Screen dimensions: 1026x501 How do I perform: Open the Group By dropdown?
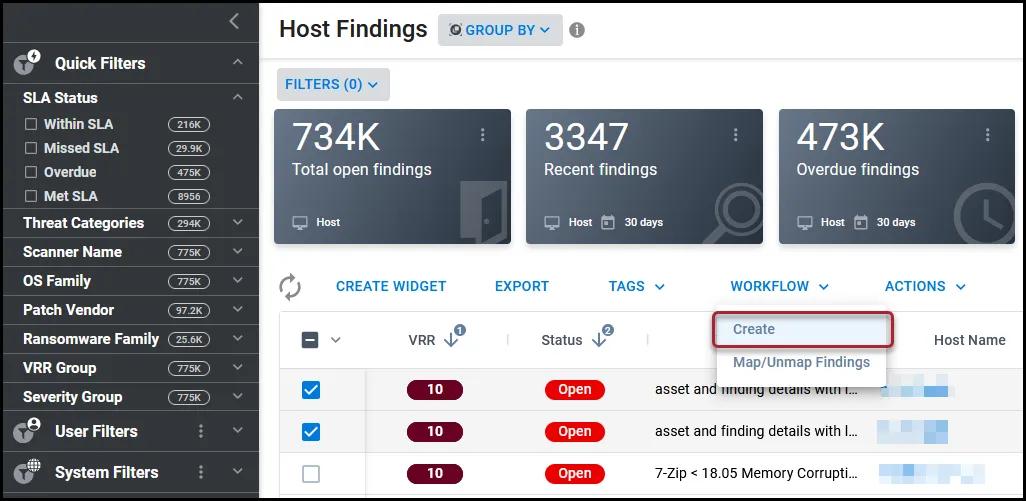pyautogui.click(x=500, y=30)
